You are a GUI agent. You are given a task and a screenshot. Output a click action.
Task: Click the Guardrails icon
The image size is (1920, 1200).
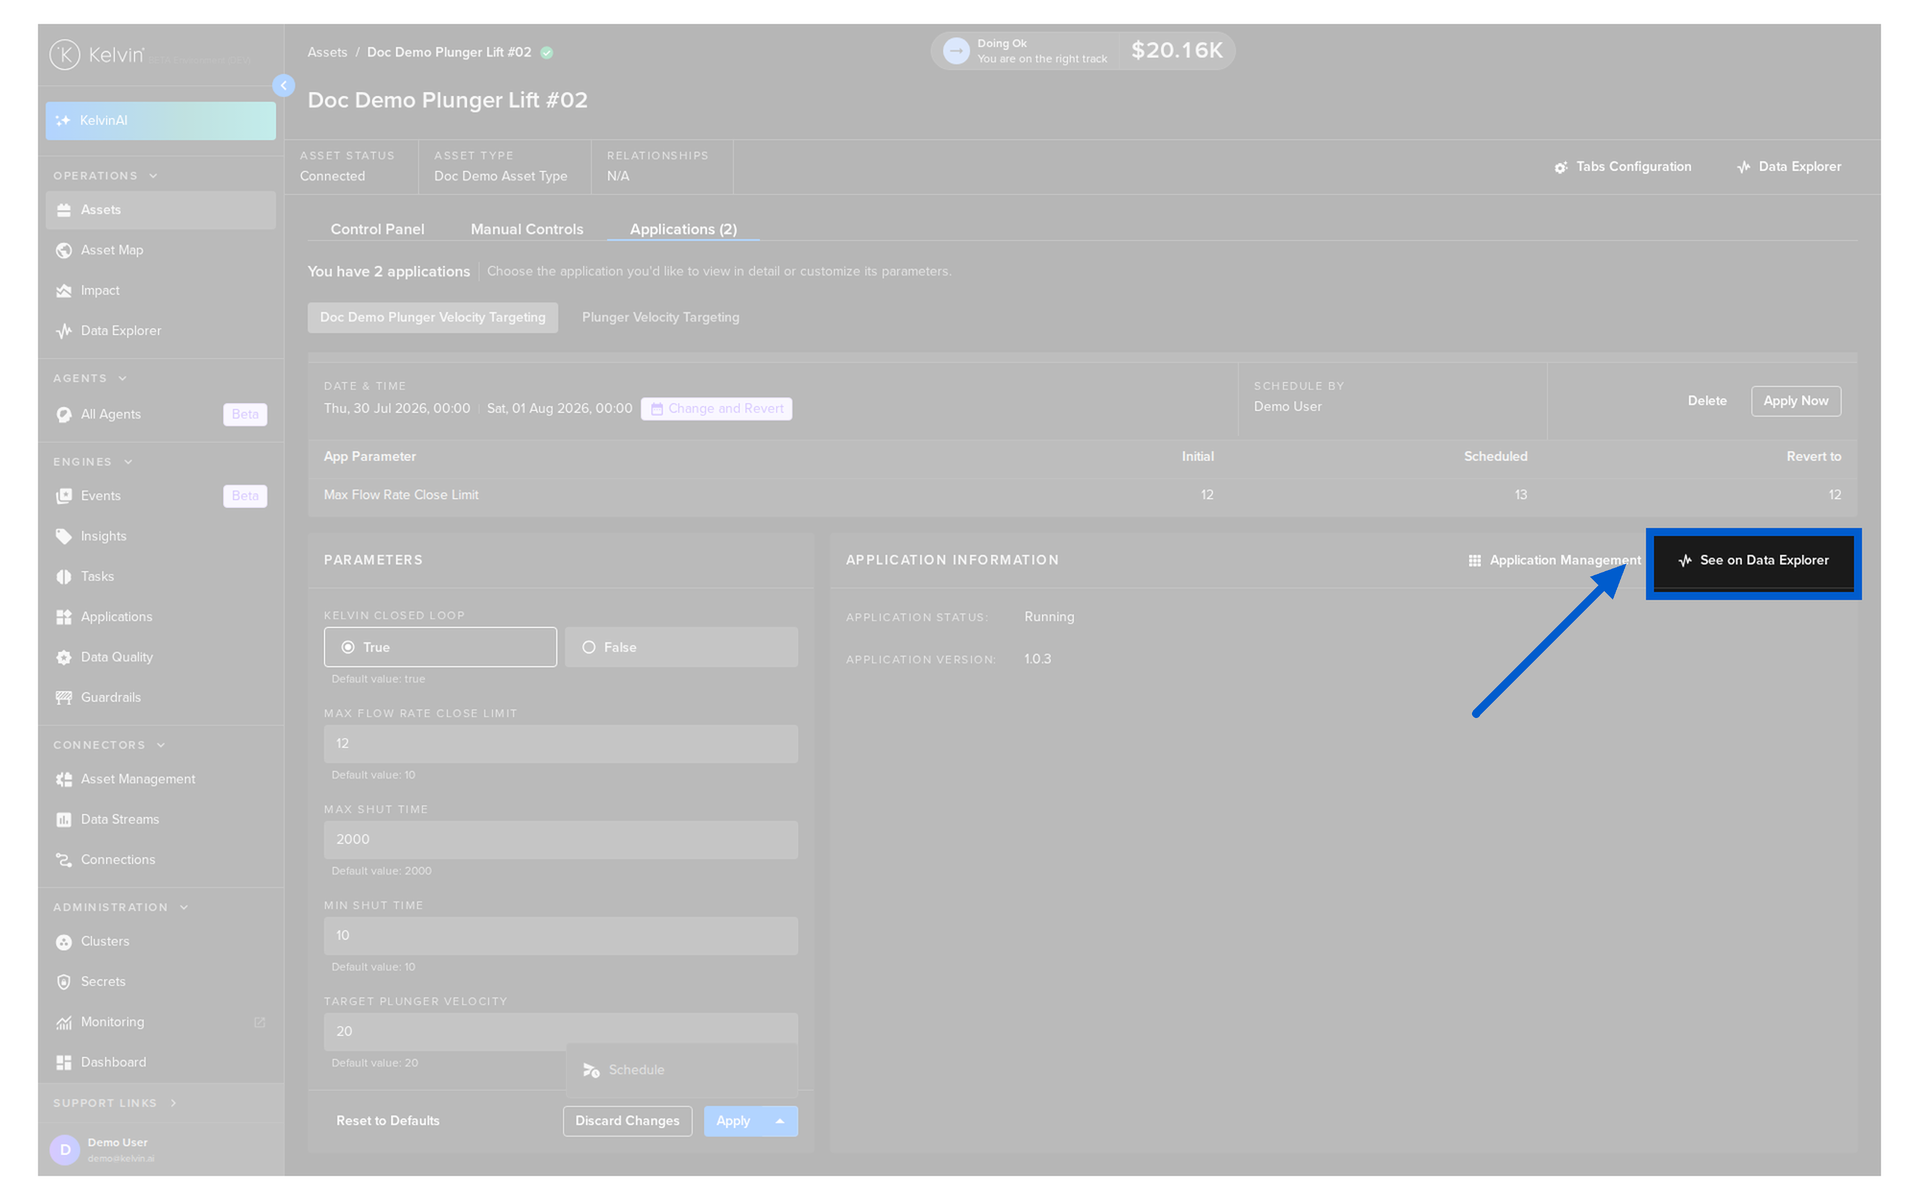[64, 698]
